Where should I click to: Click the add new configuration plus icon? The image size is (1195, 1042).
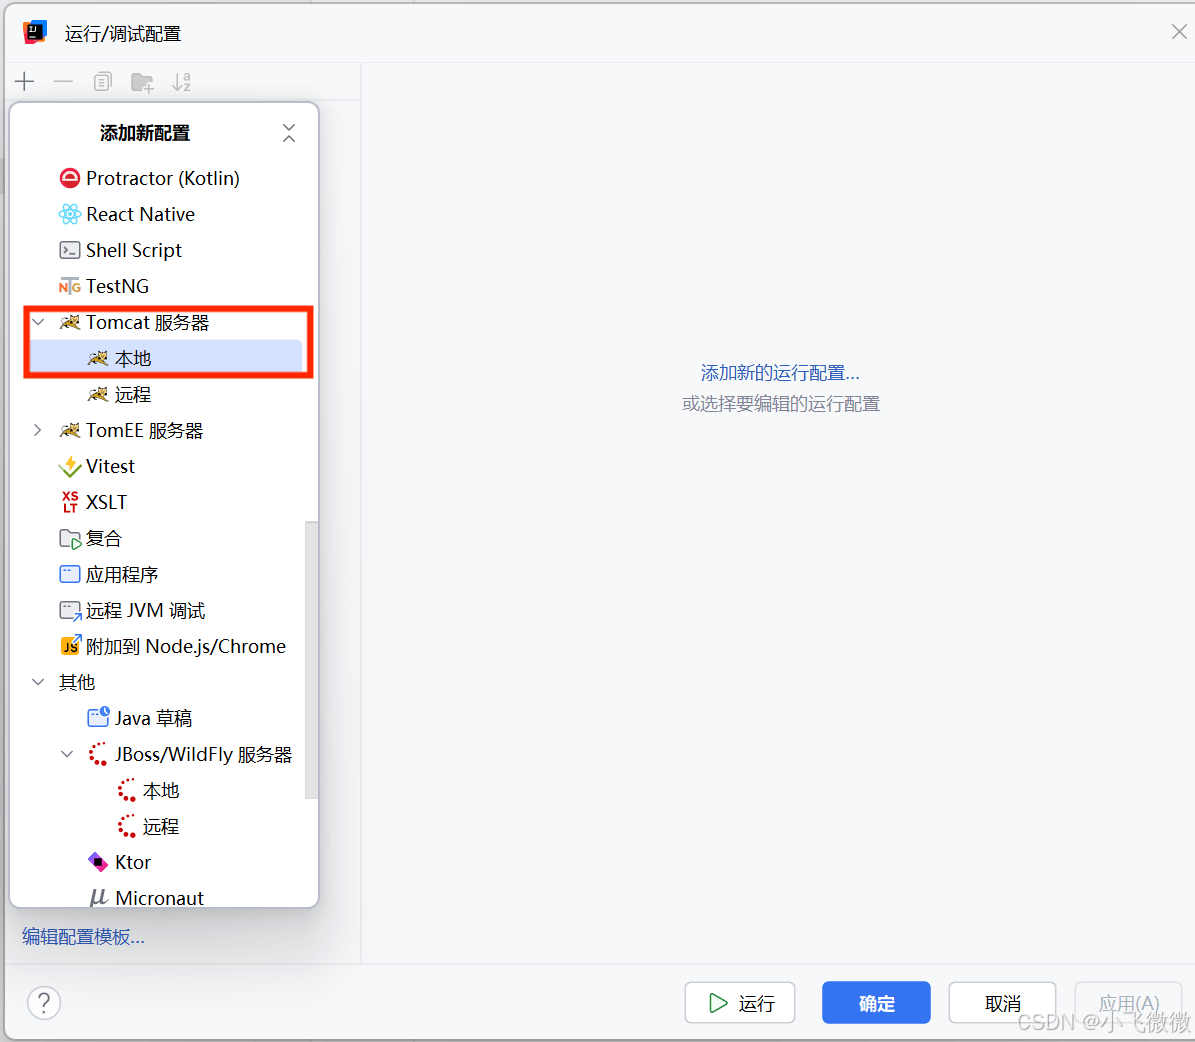click(24, 82)
